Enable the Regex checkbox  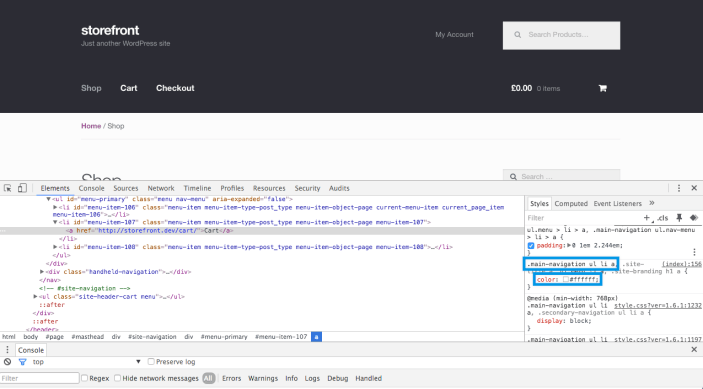[x=84, y=378]
